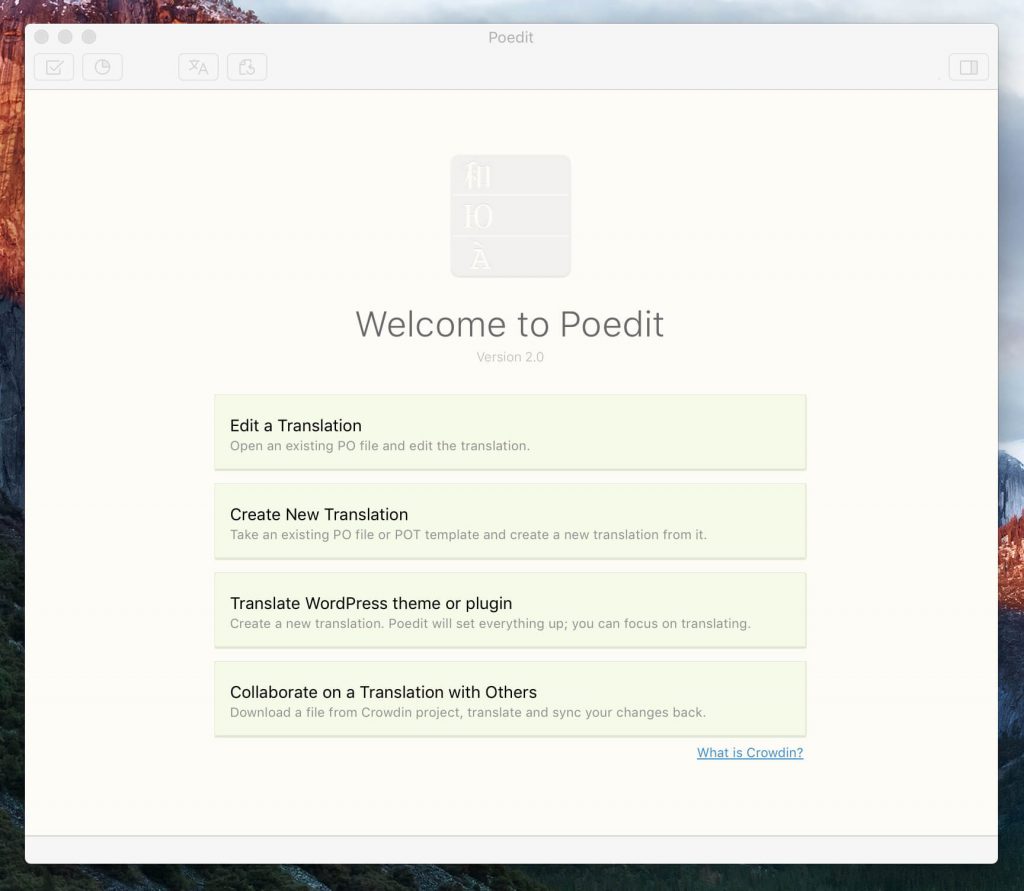The height and width of the screenshot is (891, 1024).
Task: Choose "Edit a Translation"
Action: point(510,430)
